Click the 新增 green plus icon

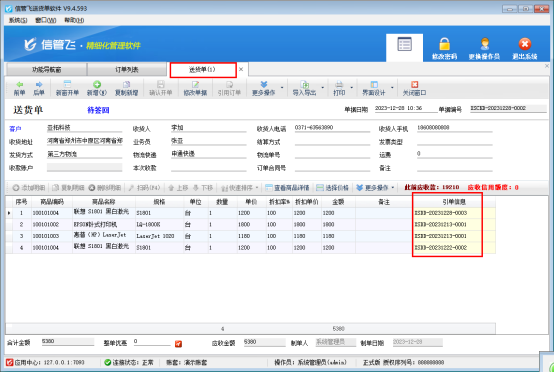click(97, 84)
